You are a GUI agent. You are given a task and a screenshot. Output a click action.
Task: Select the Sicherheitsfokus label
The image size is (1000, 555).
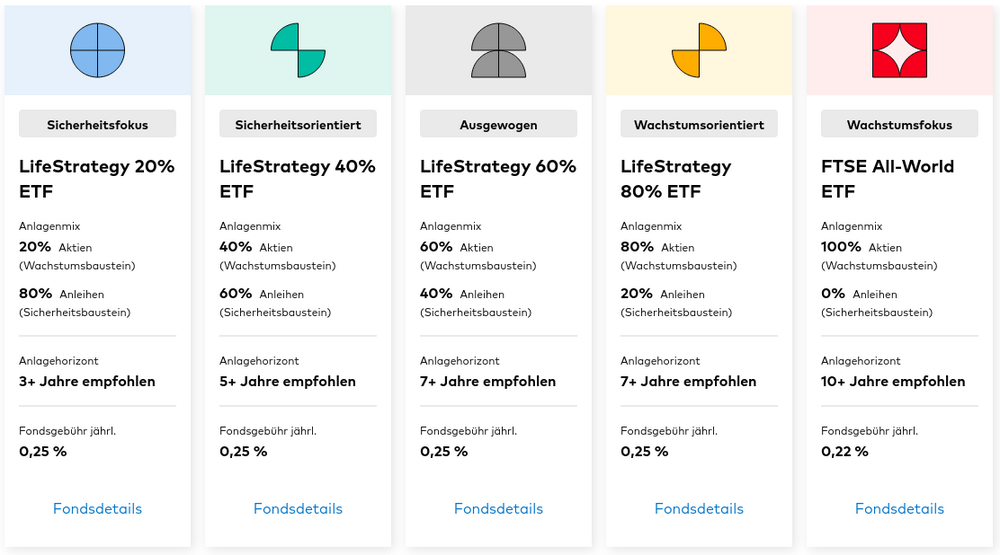98,125
